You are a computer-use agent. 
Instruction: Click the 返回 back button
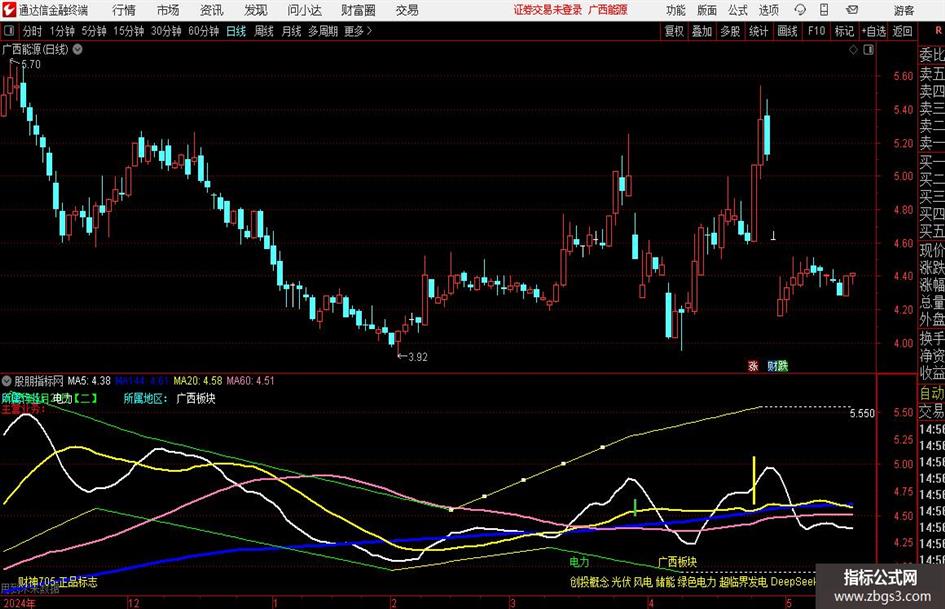[x=902, y=31]
